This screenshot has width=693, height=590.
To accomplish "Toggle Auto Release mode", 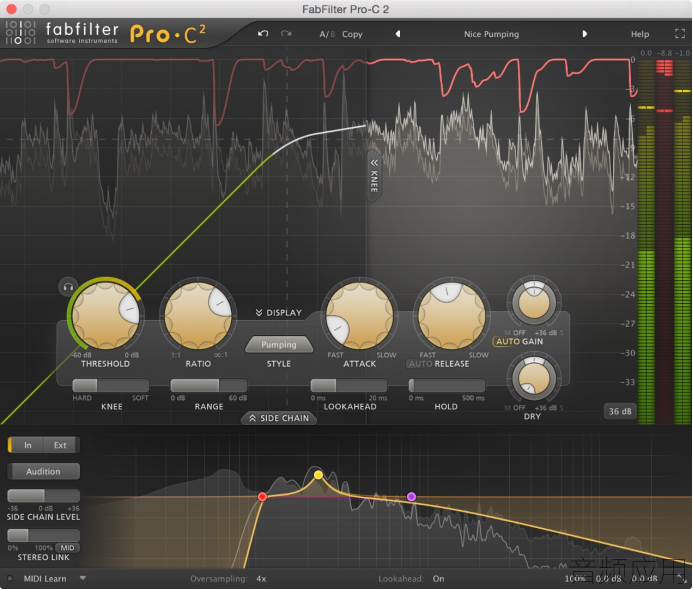I will pyautogui.click(x=419, y=364).
